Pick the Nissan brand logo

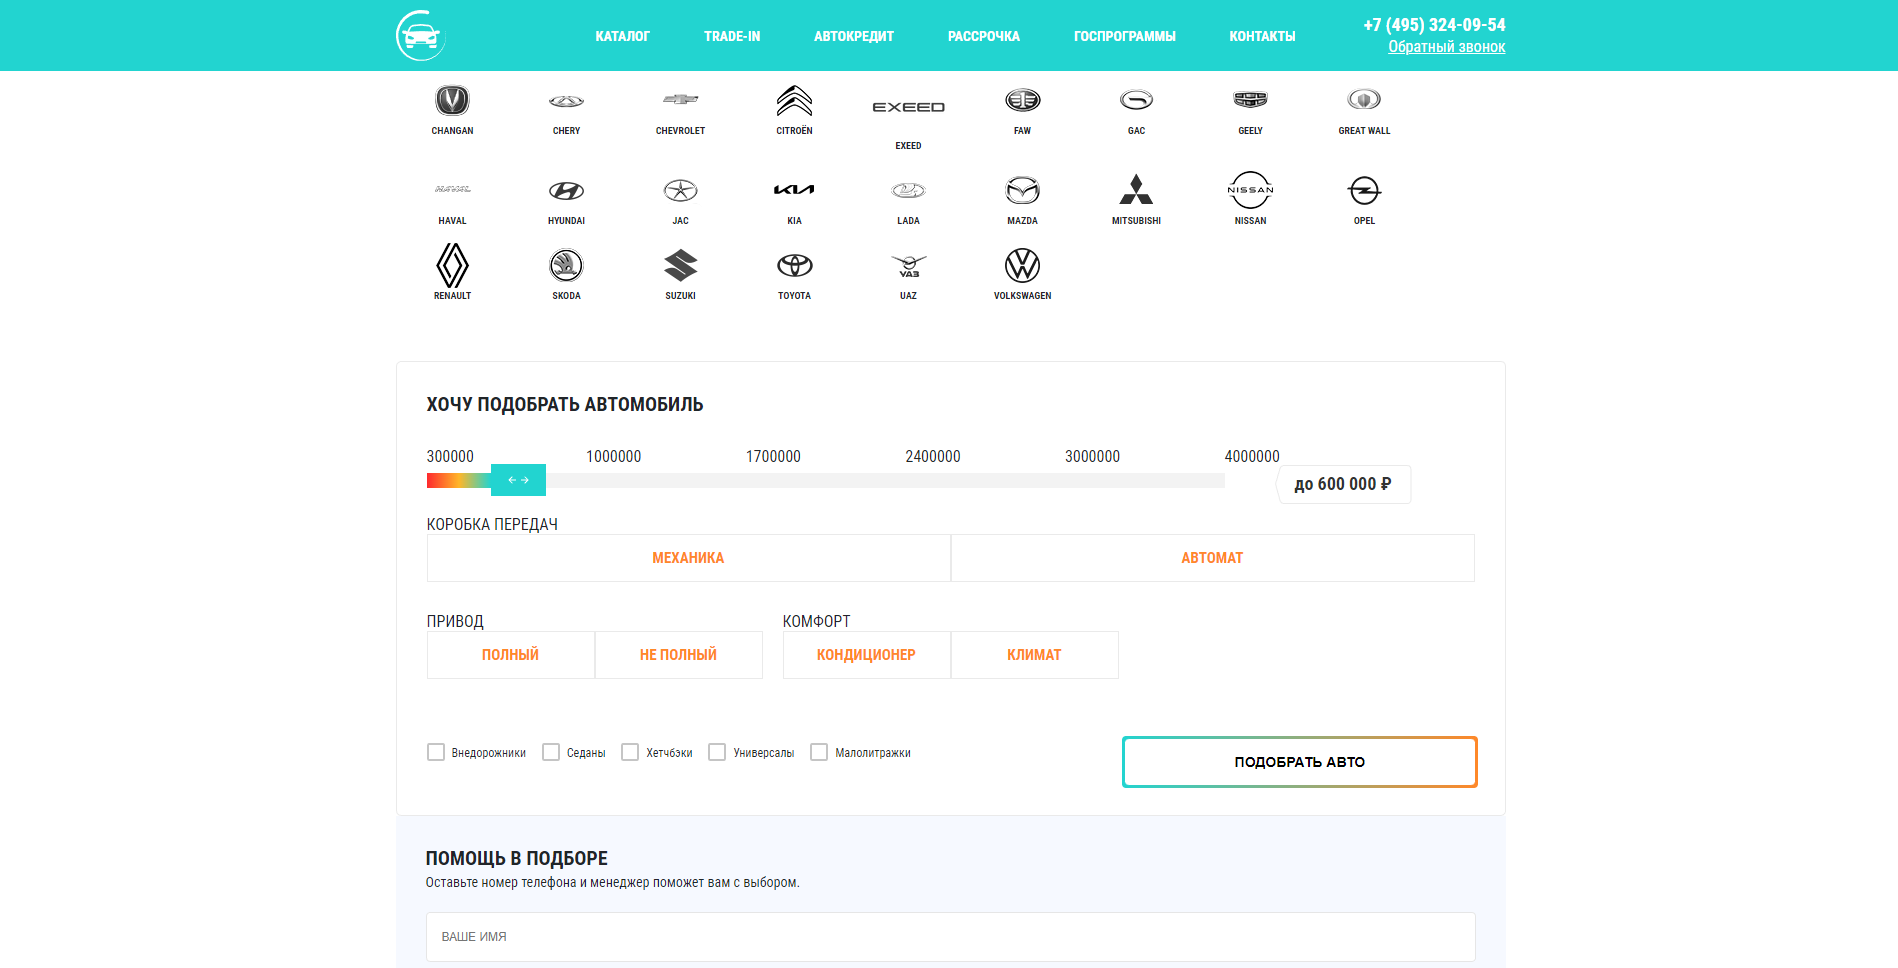coord(1250,190)
